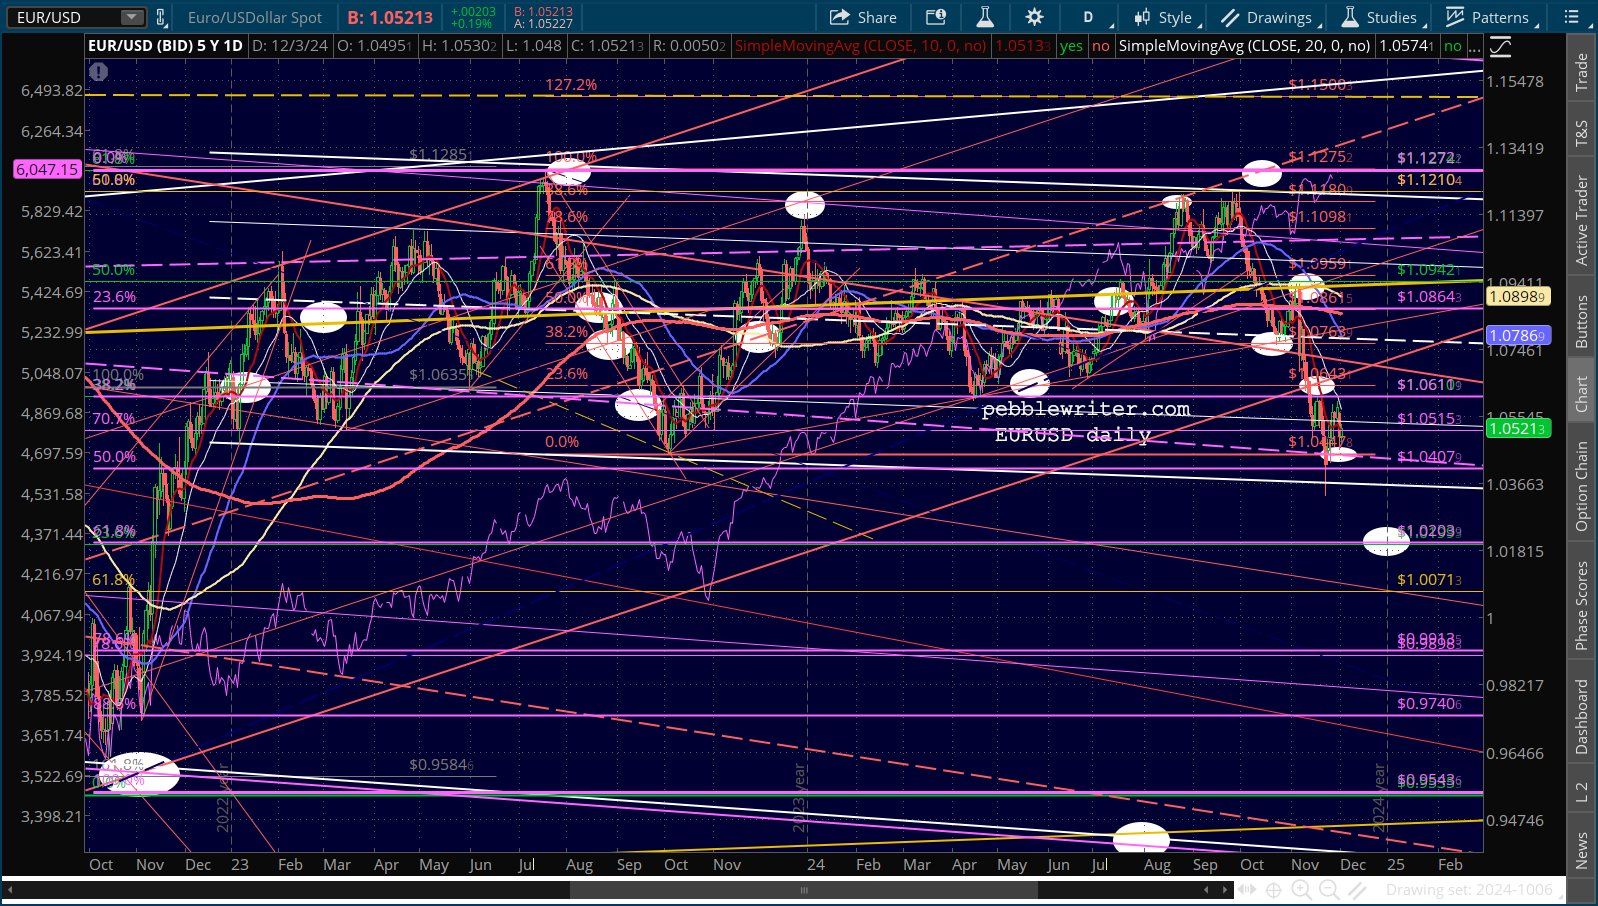Click the B: 1.05213 bid quote
This screenshot has height=906, width=1598.
[390, 17]
